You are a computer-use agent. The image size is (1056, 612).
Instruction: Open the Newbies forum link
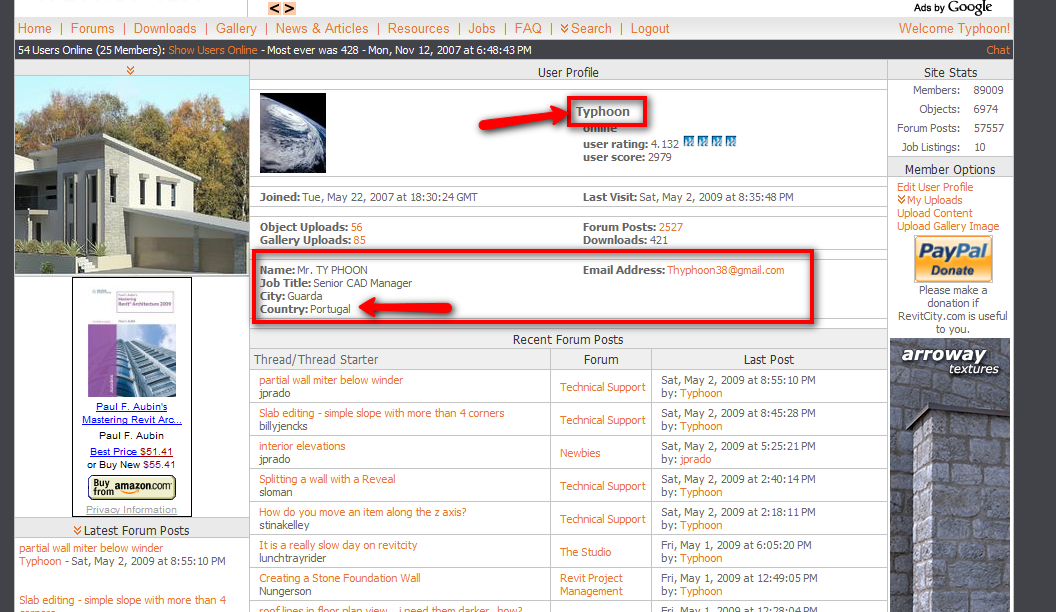click(580, 452)
